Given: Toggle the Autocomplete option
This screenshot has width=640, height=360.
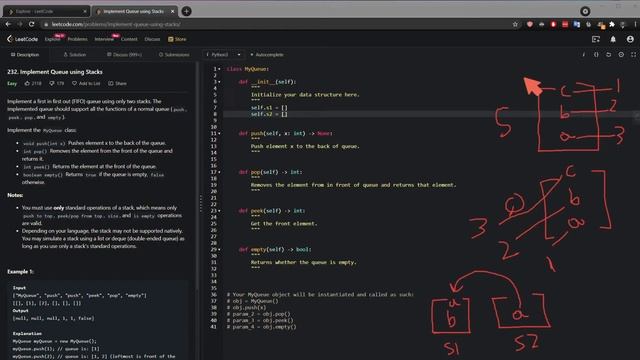Looking at the screenshot, I should click(267, 55).
